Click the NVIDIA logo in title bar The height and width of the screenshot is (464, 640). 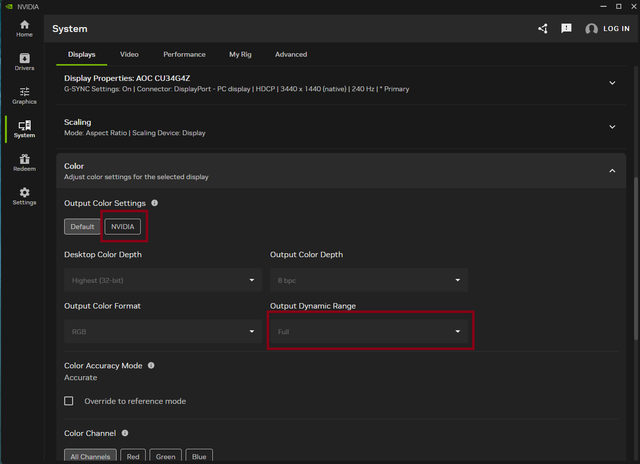(x=9, y=7)
